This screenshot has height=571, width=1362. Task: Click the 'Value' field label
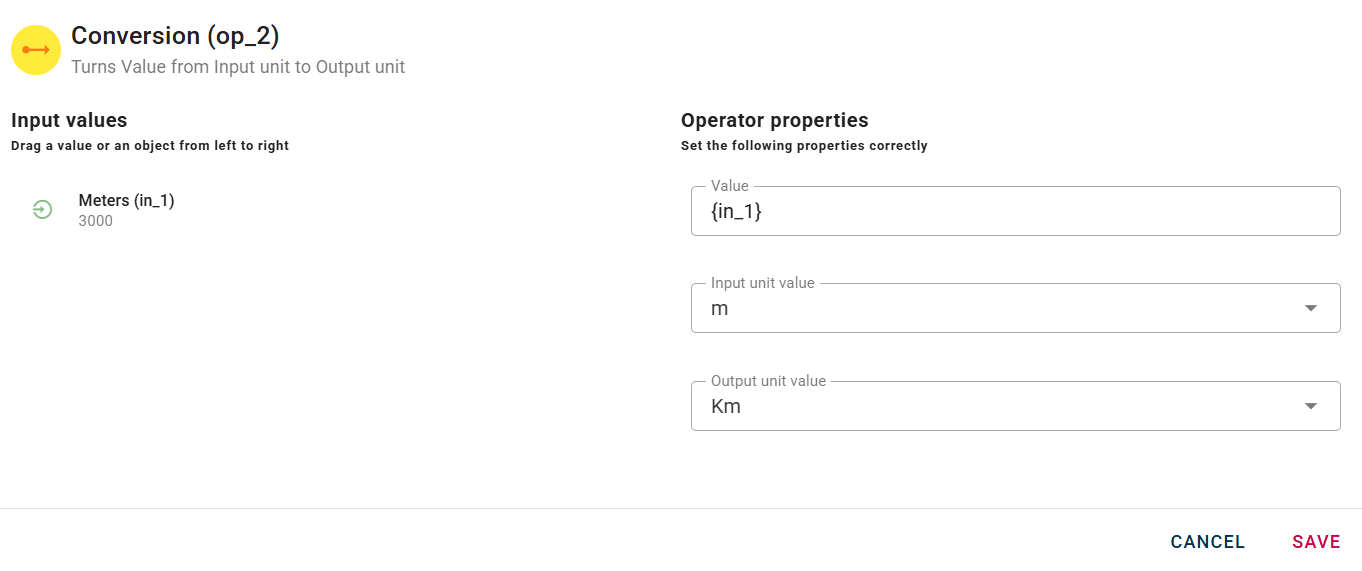pos(729,186)
